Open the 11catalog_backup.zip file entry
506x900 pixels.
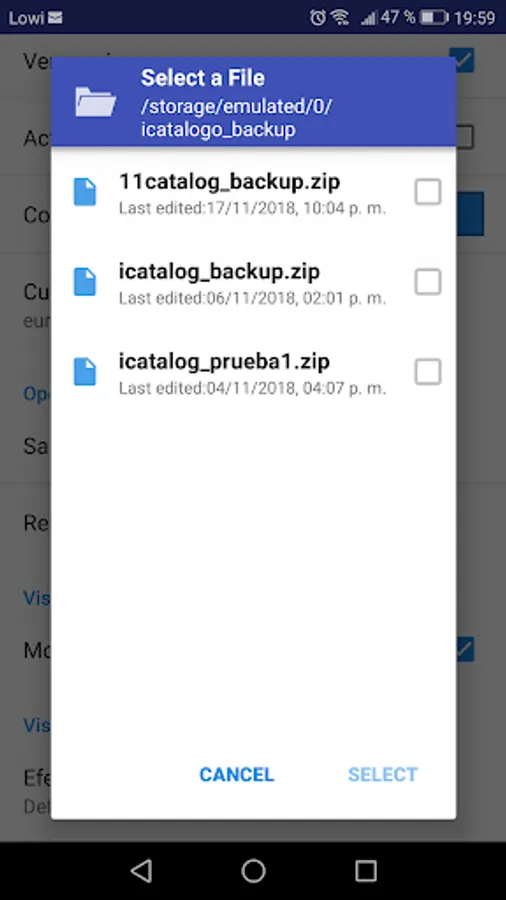tap(253, 192)
